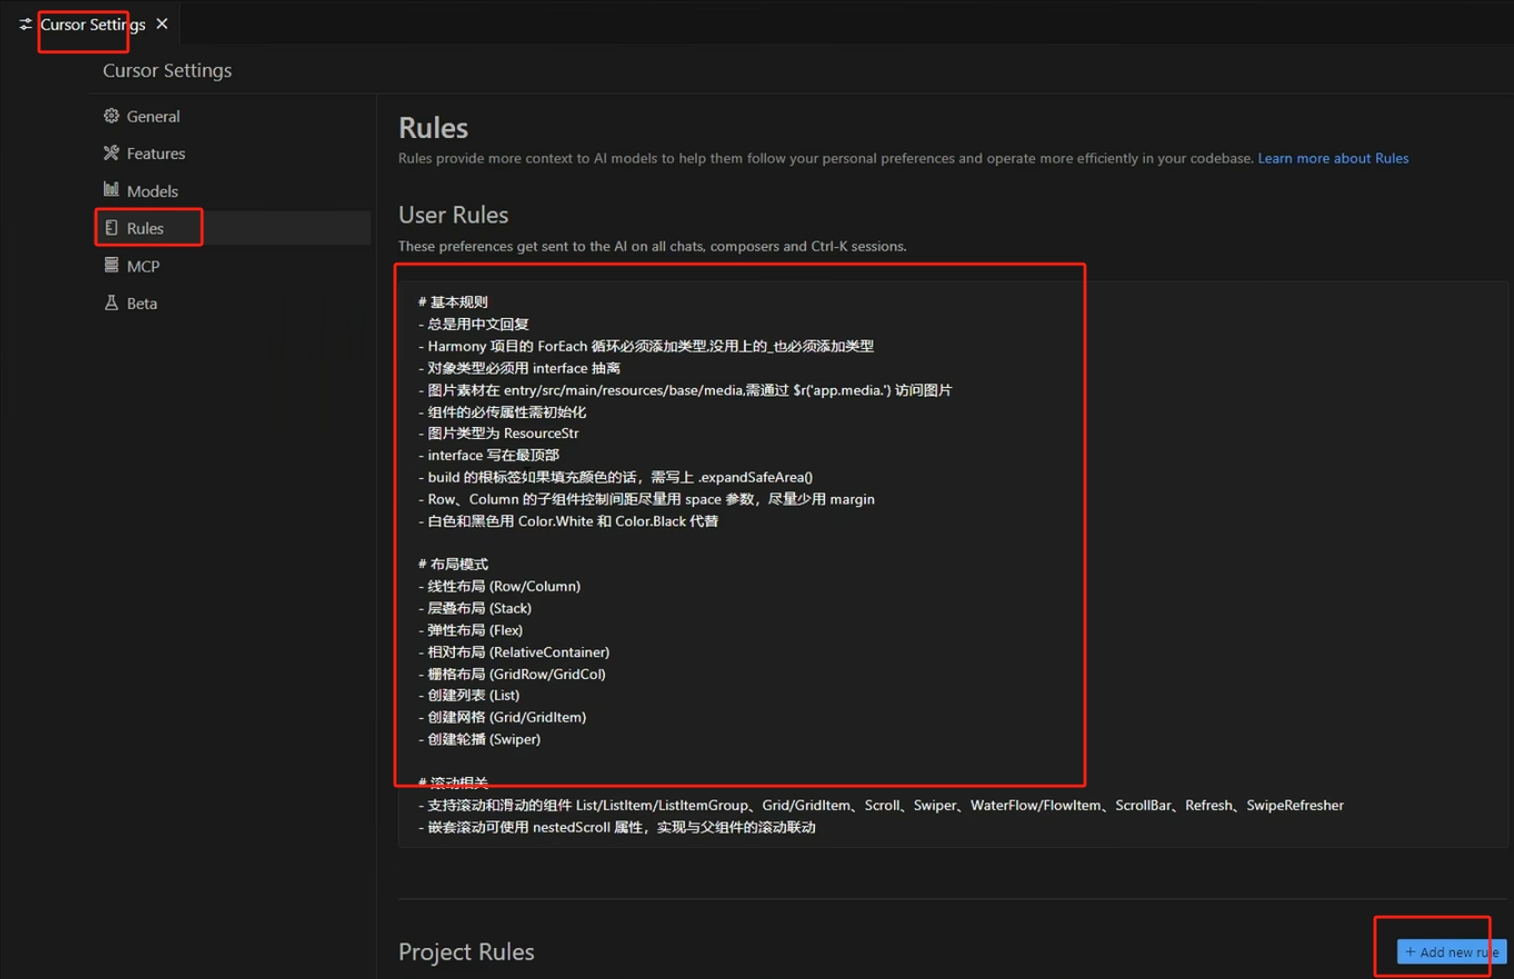
Task: Select the Cursor Settings tab title
Action: coord(92,24)
